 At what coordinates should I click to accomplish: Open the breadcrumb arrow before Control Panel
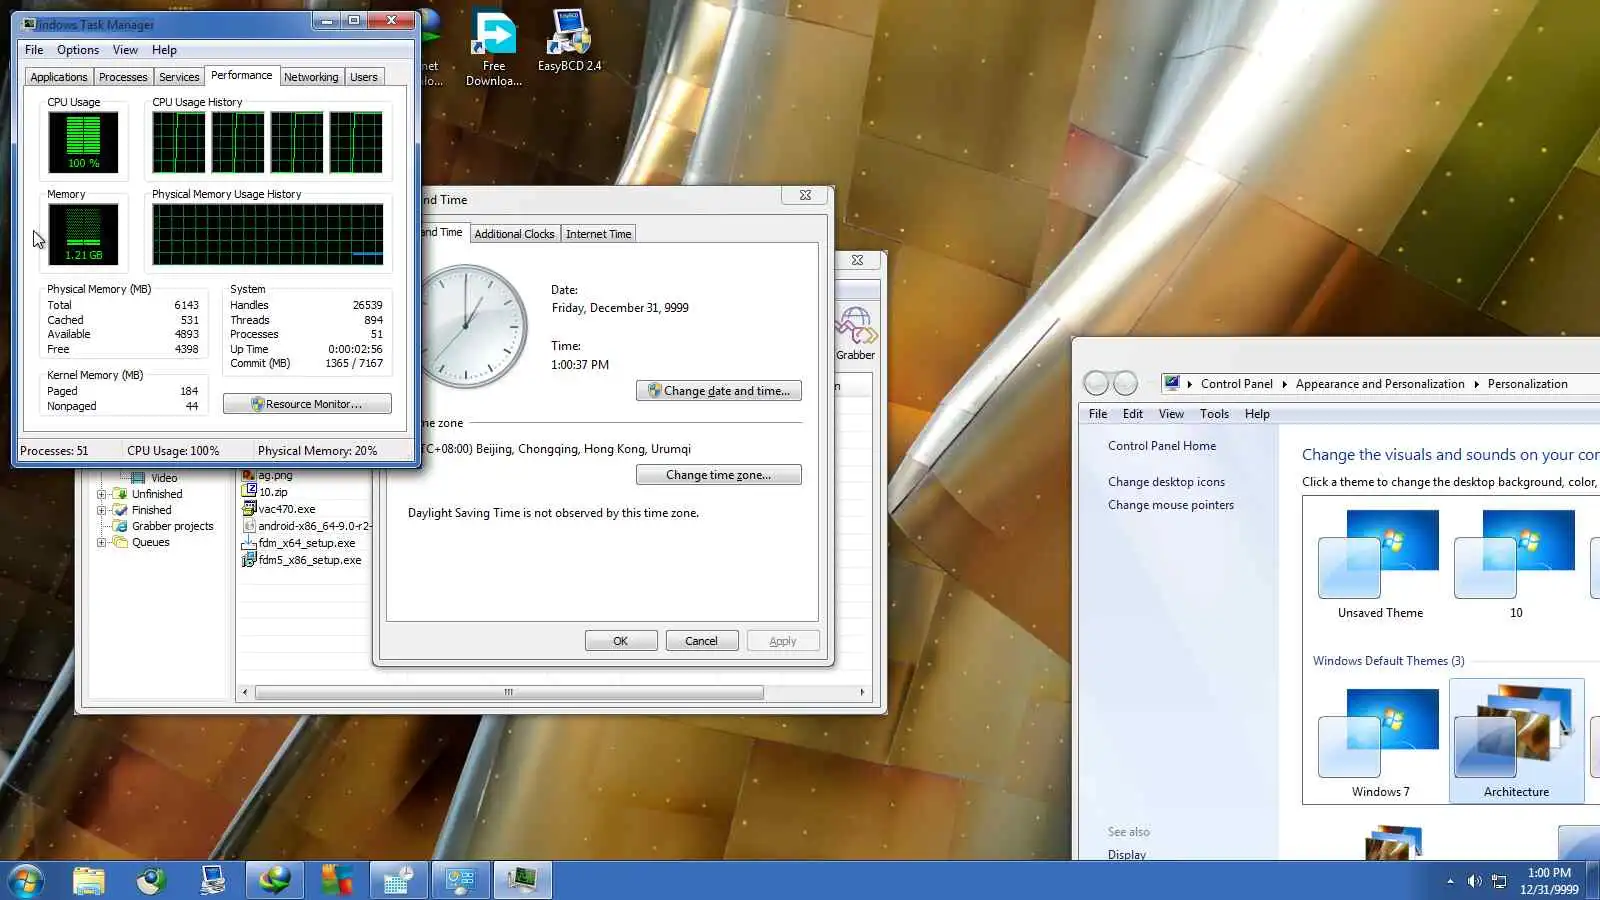(x=1189, y=384)
